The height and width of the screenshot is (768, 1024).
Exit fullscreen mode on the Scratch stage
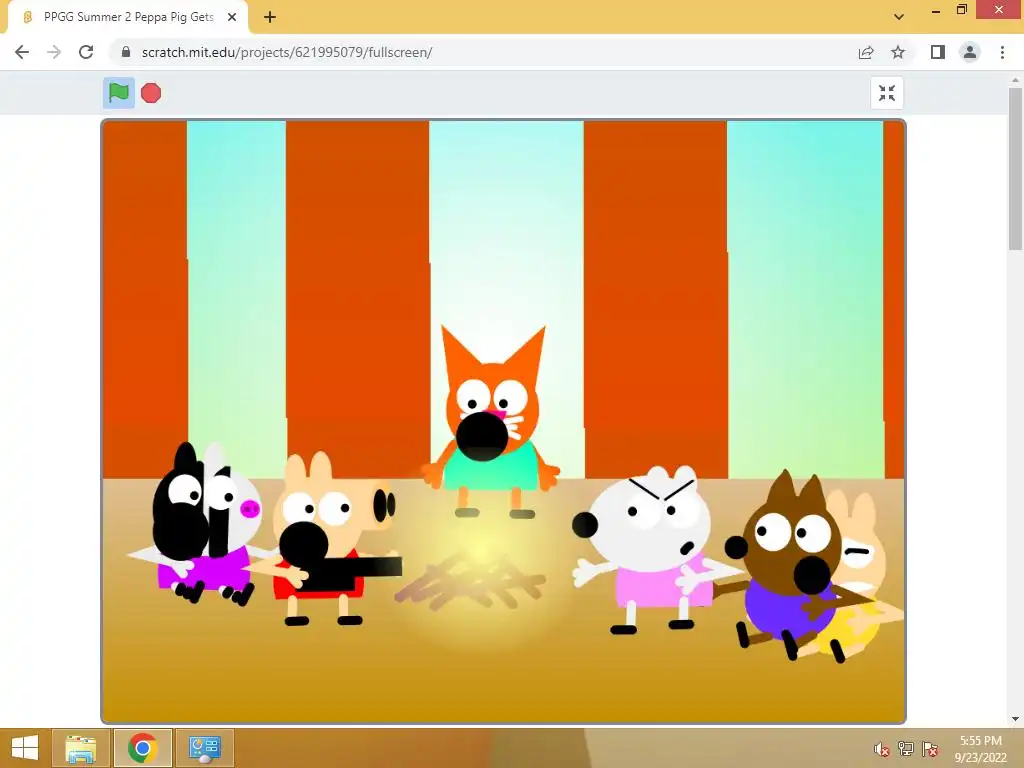click(887, 93)
